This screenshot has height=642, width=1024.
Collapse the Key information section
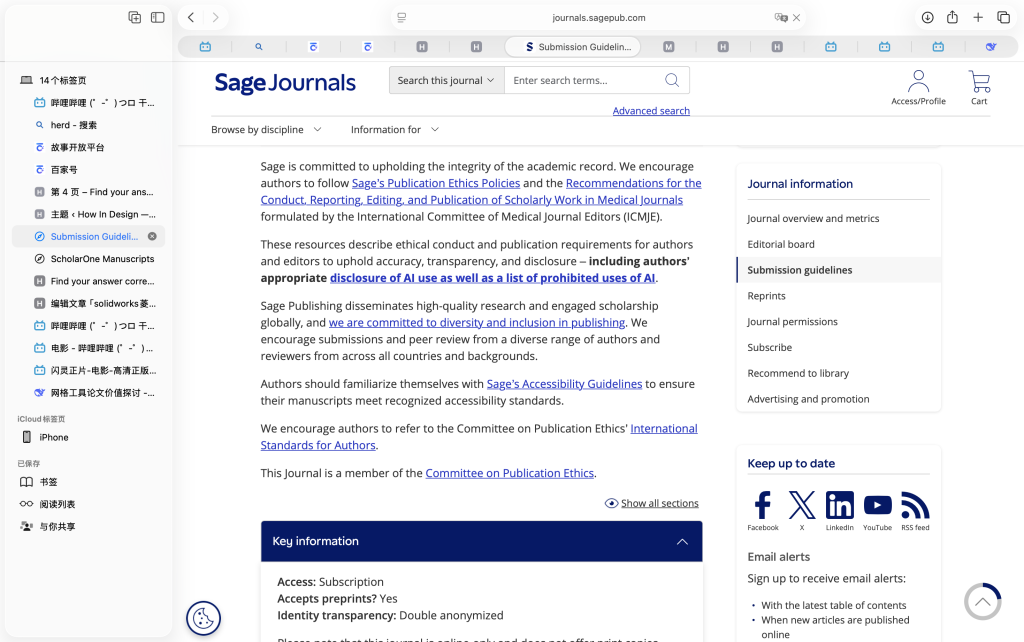[x=682, y=541]
